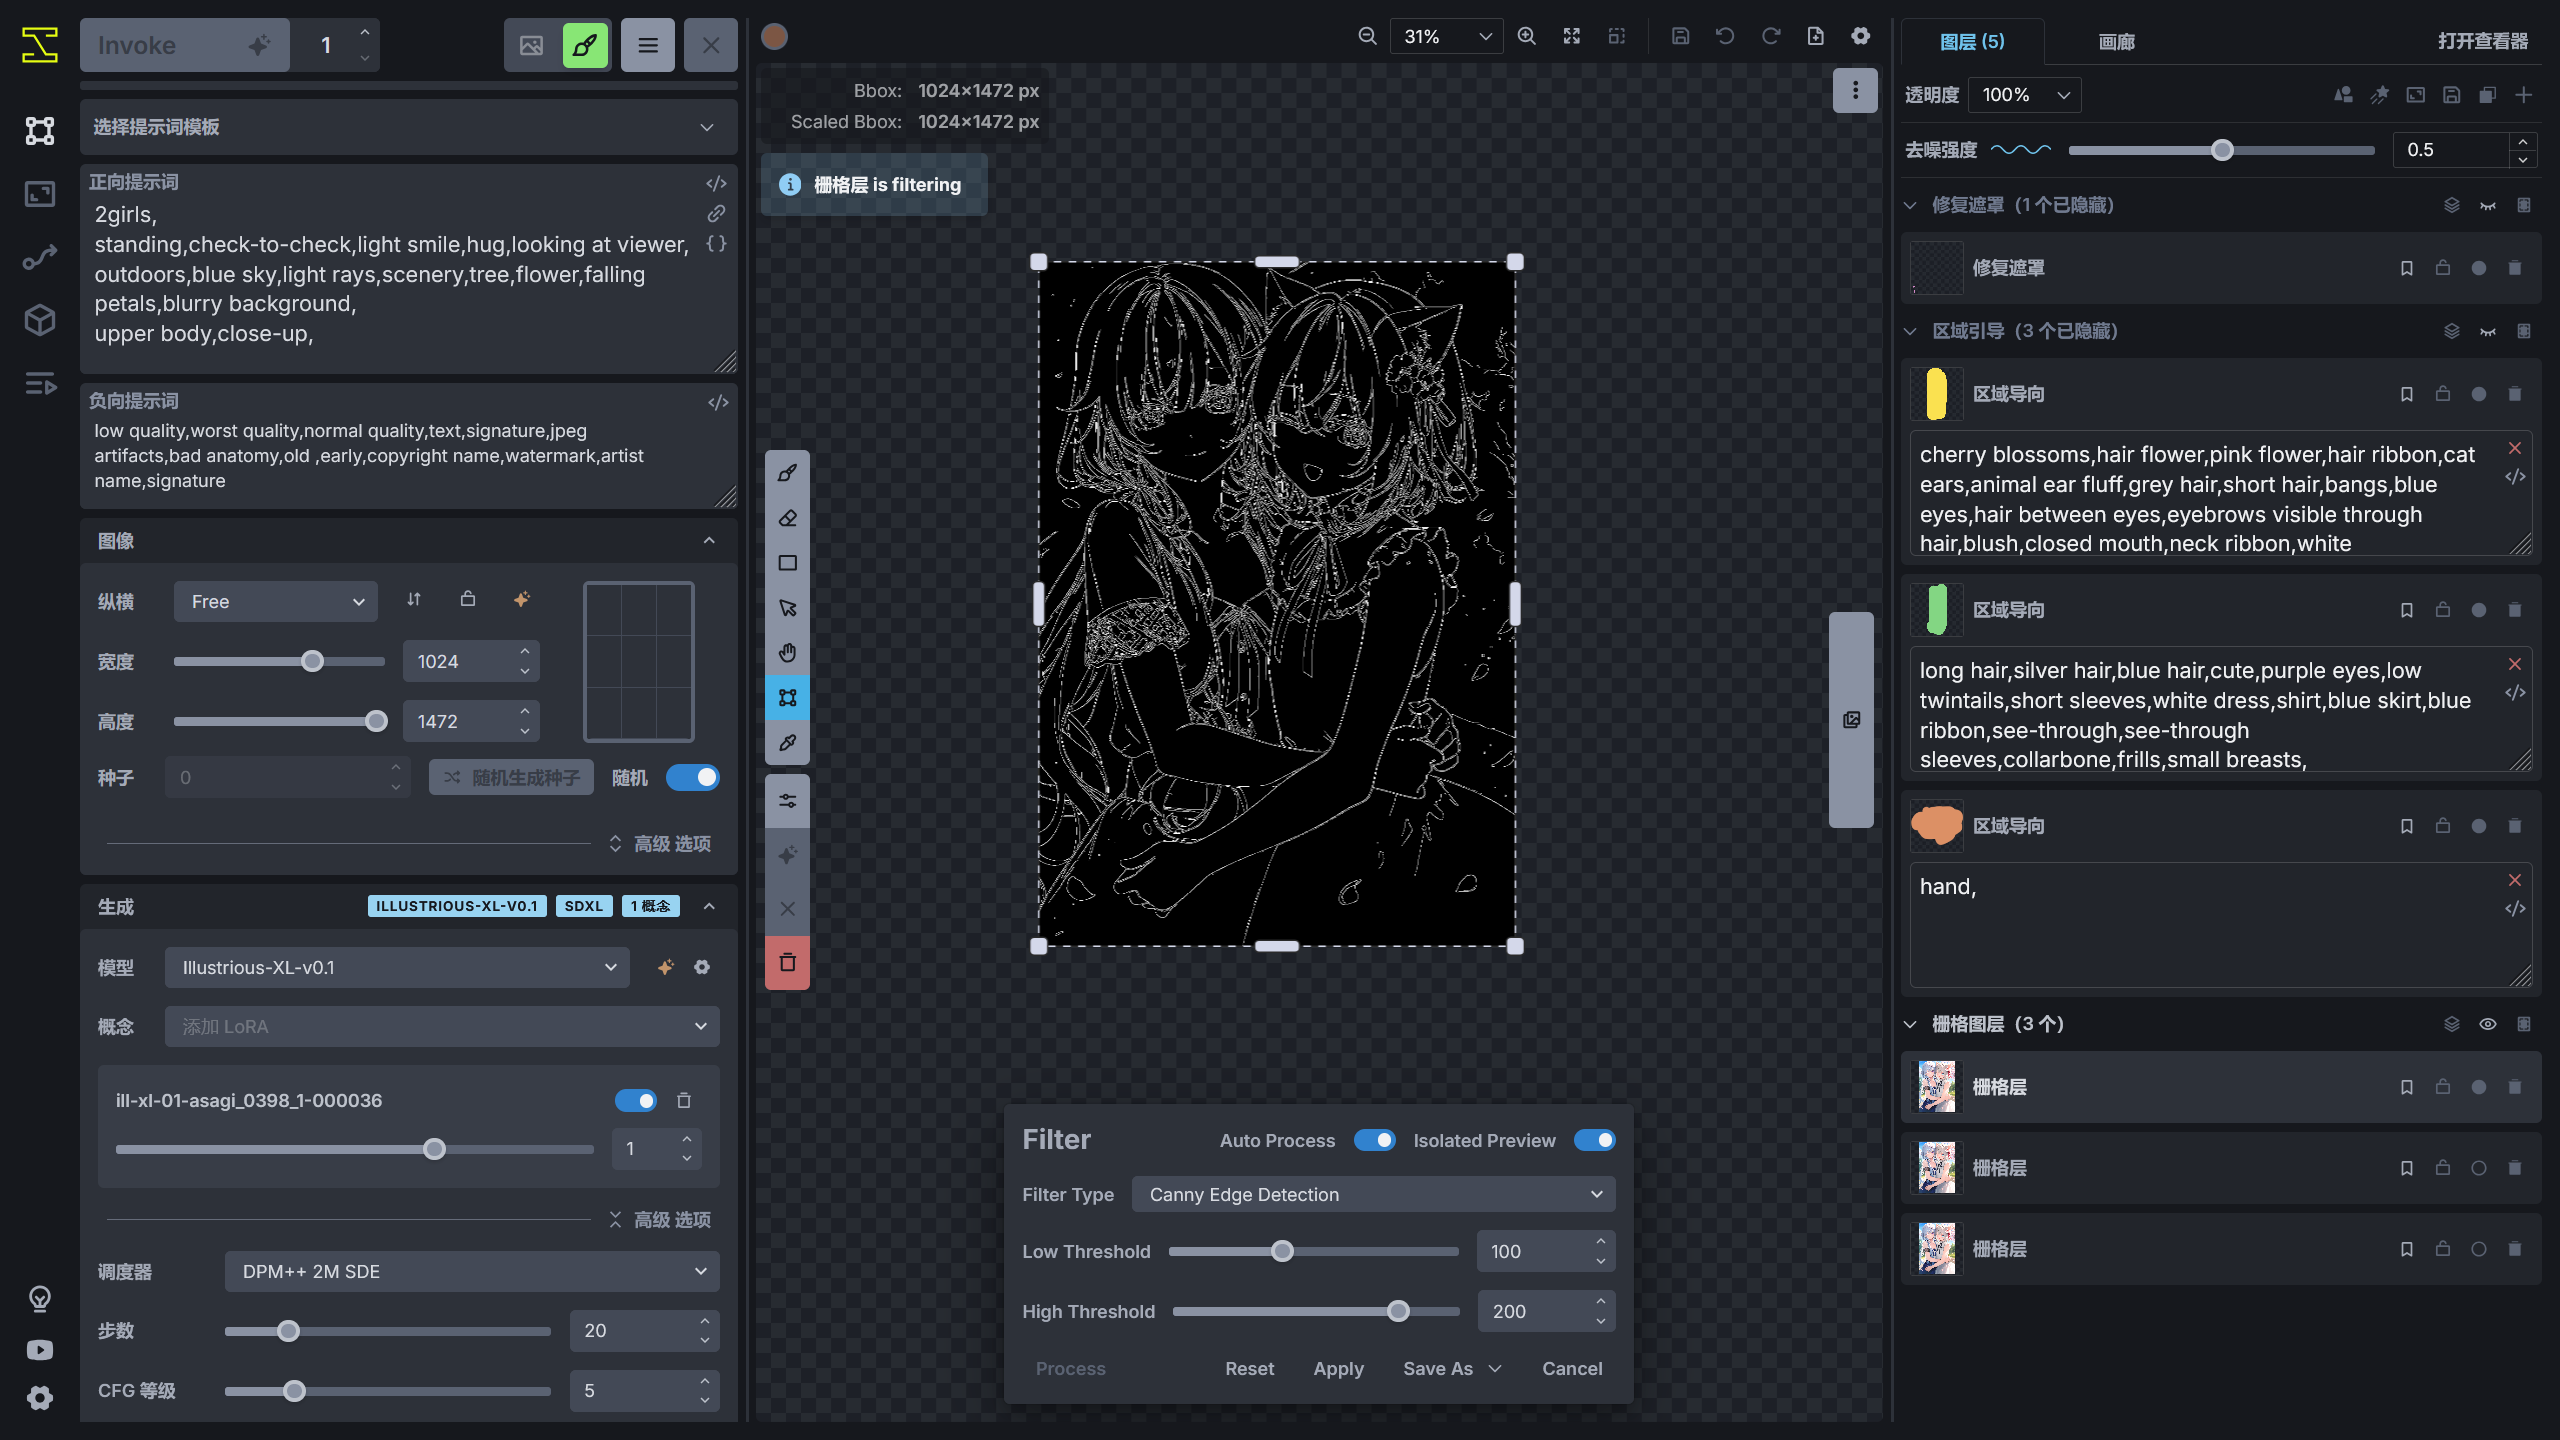
Task: Disable Isolated Preview switch
Action: coord(1594,1141)
